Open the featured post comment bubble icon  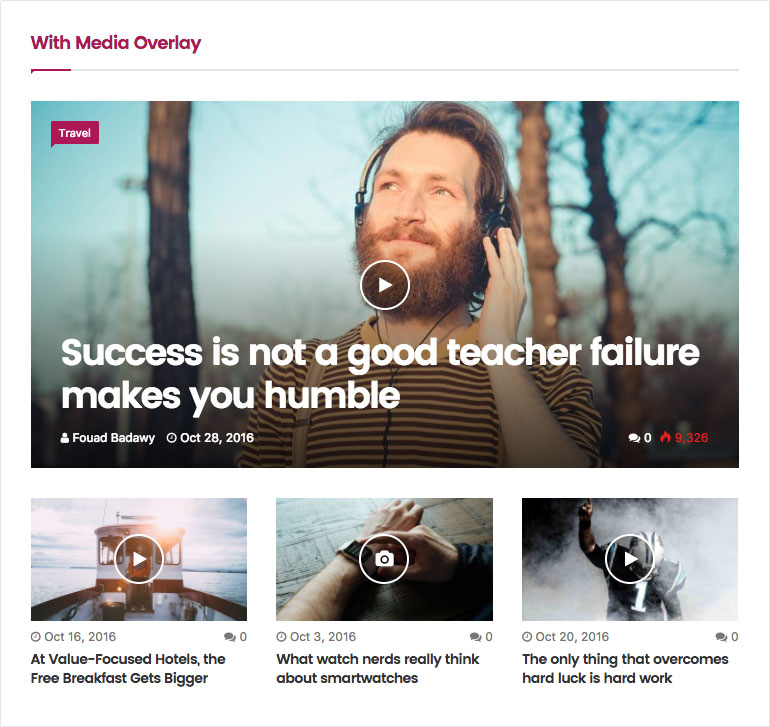point(634,438)
